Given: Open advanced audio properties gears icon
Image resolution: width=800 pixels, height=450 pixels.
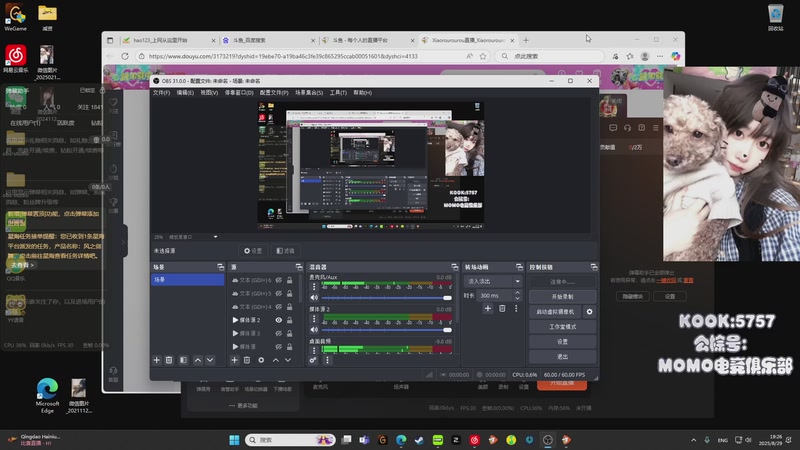Looking at the screenshot, I should click(x=313, y=360).
